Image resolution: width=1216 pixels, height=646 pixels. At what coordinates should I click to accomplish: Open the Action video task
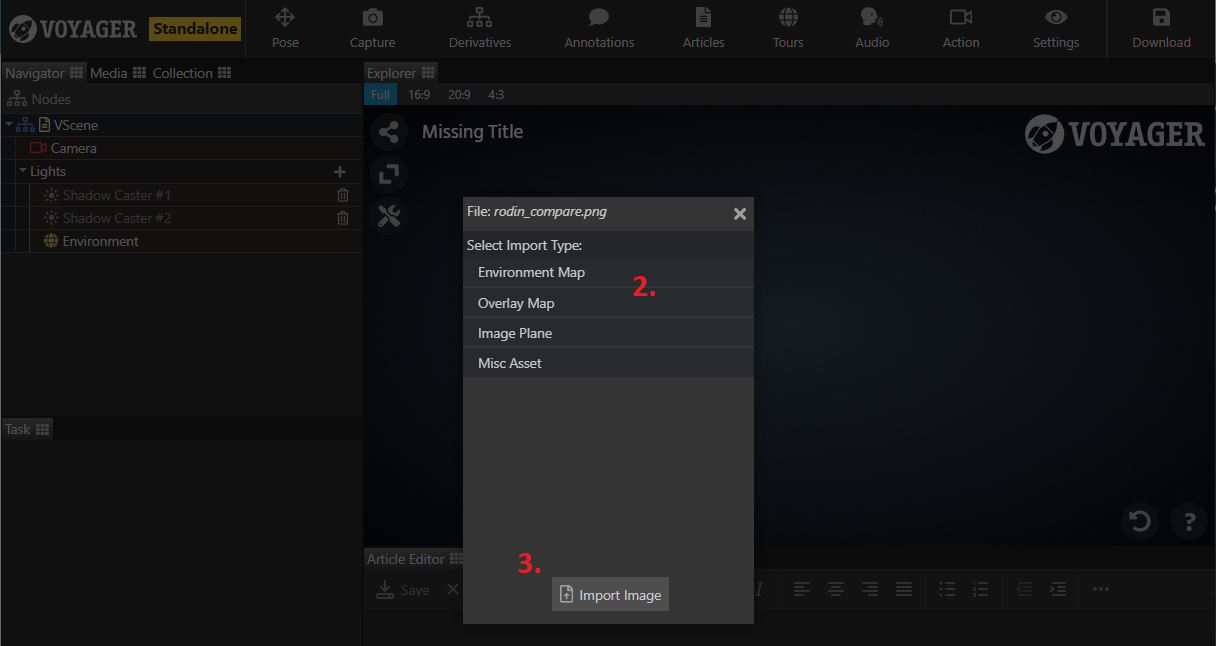coord(961,28)
